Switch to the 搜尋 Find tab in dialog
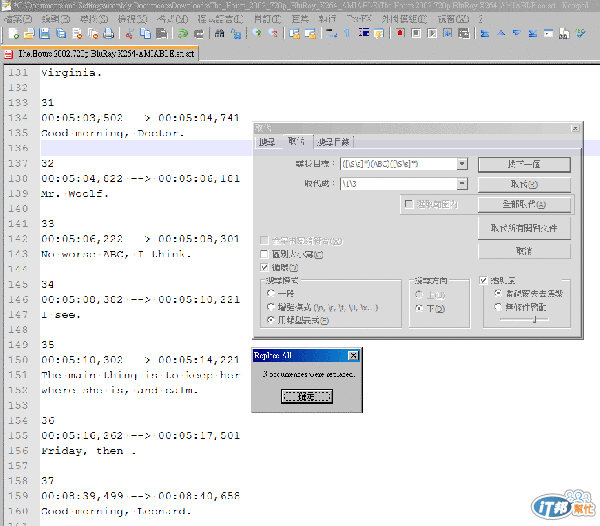This screenshot has height=526, width=600. (267, 142)
